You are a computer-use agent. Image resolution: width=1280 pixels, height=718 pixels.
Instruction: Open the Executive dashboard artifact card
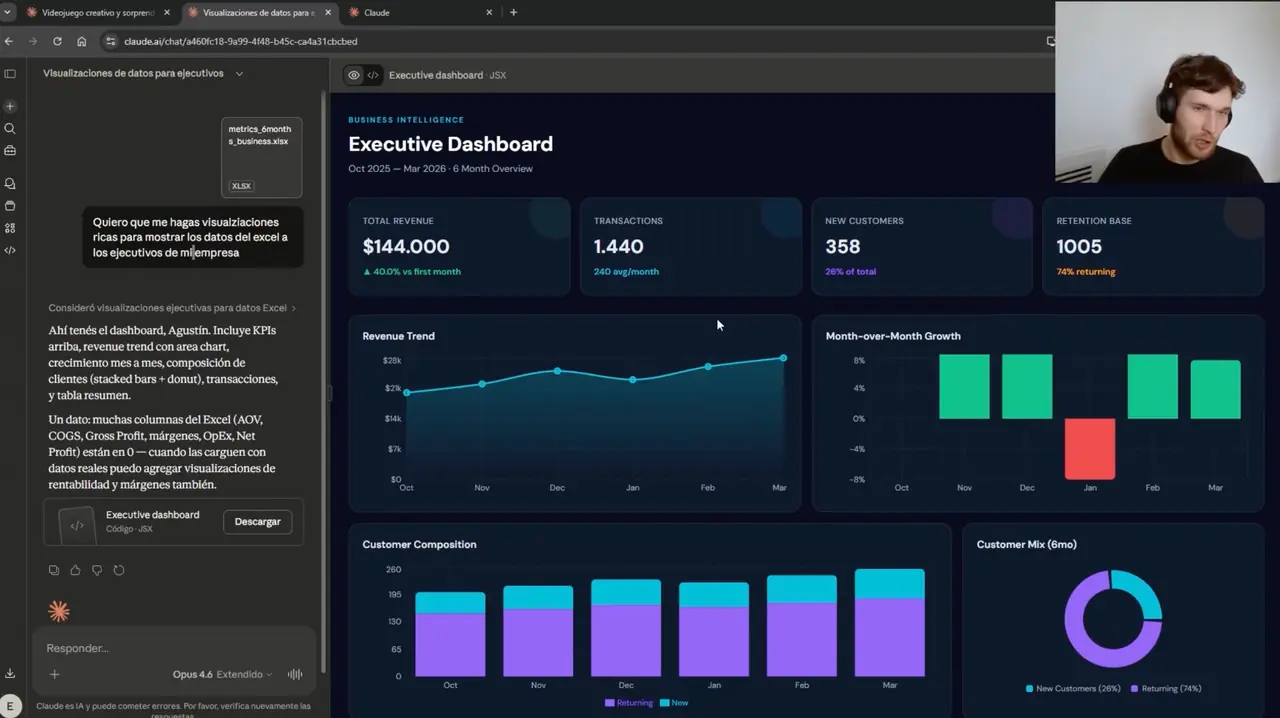(173, 522)
